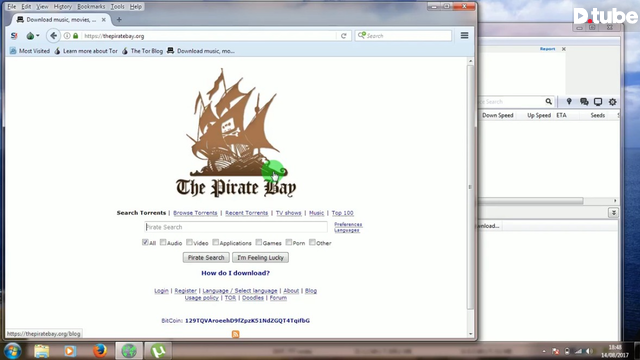640x360 pixels.
Task: Reload the page with the refresh icon
Action: (344, 36)
